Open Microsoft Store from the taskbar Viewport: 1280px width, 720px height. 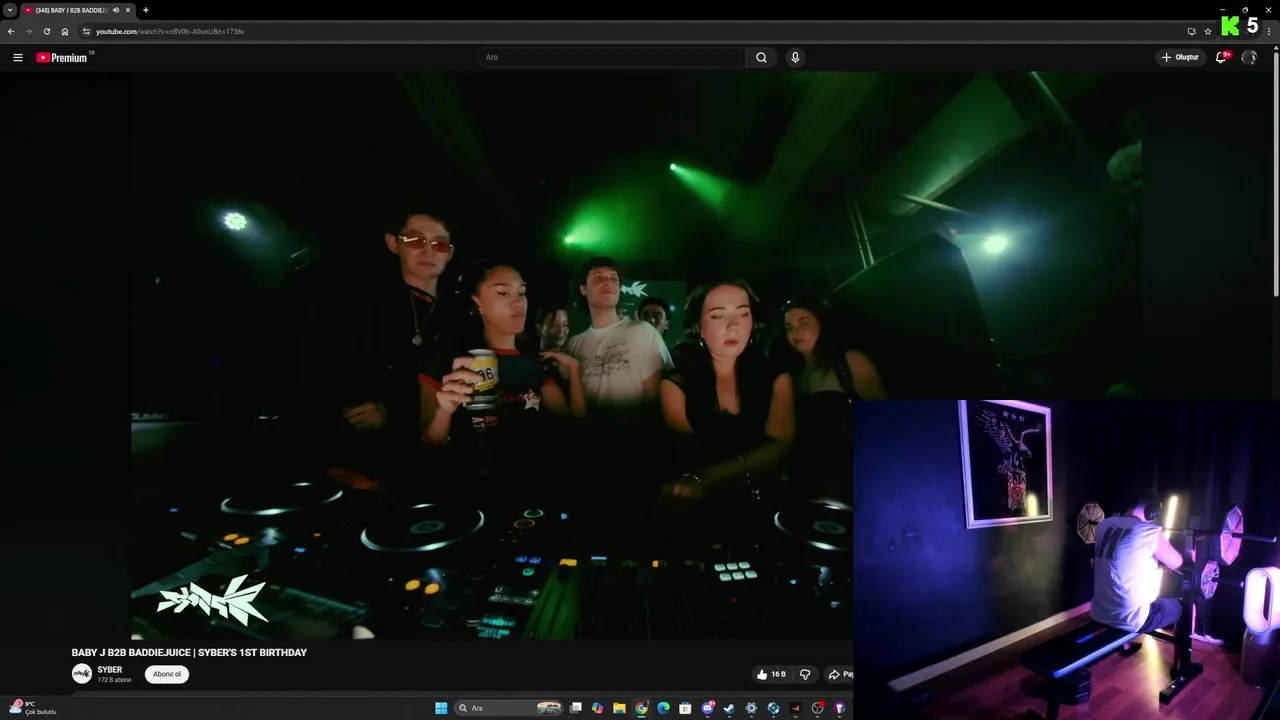coord(685,708)
